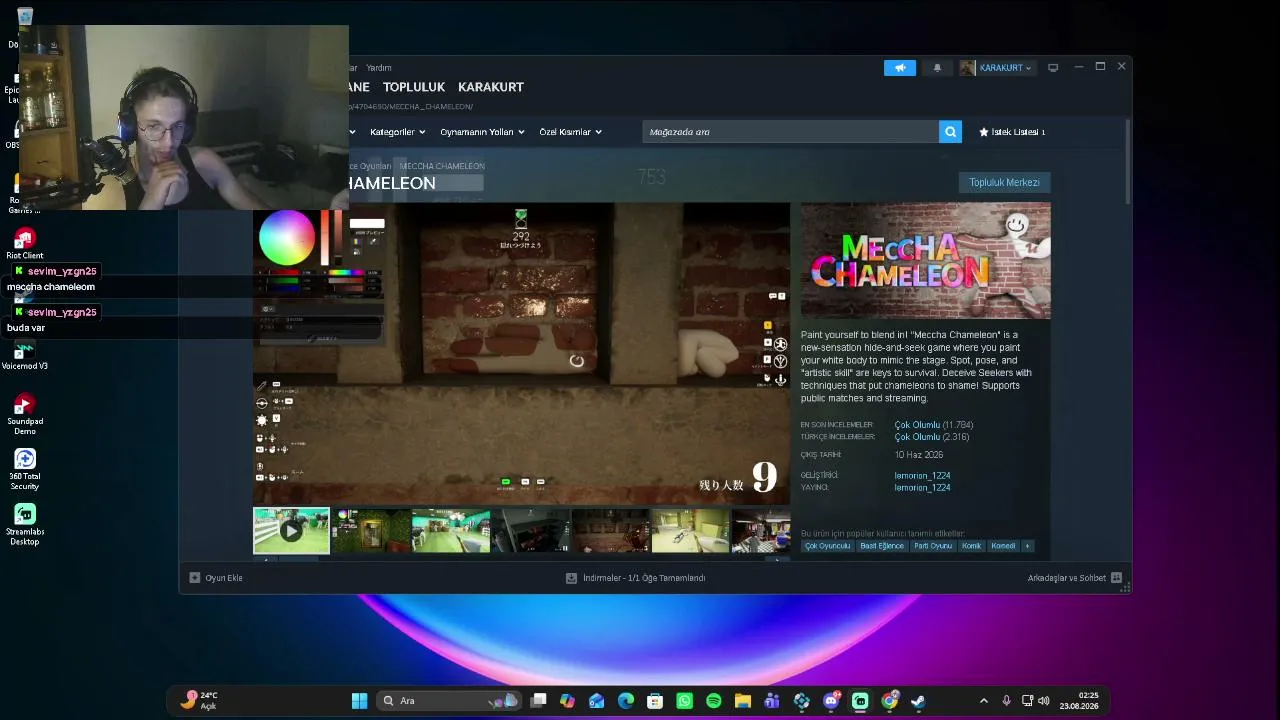Switch to Steam on the taskbar
The height and width of the screenshot is (720, 1280).
[918, 701]
